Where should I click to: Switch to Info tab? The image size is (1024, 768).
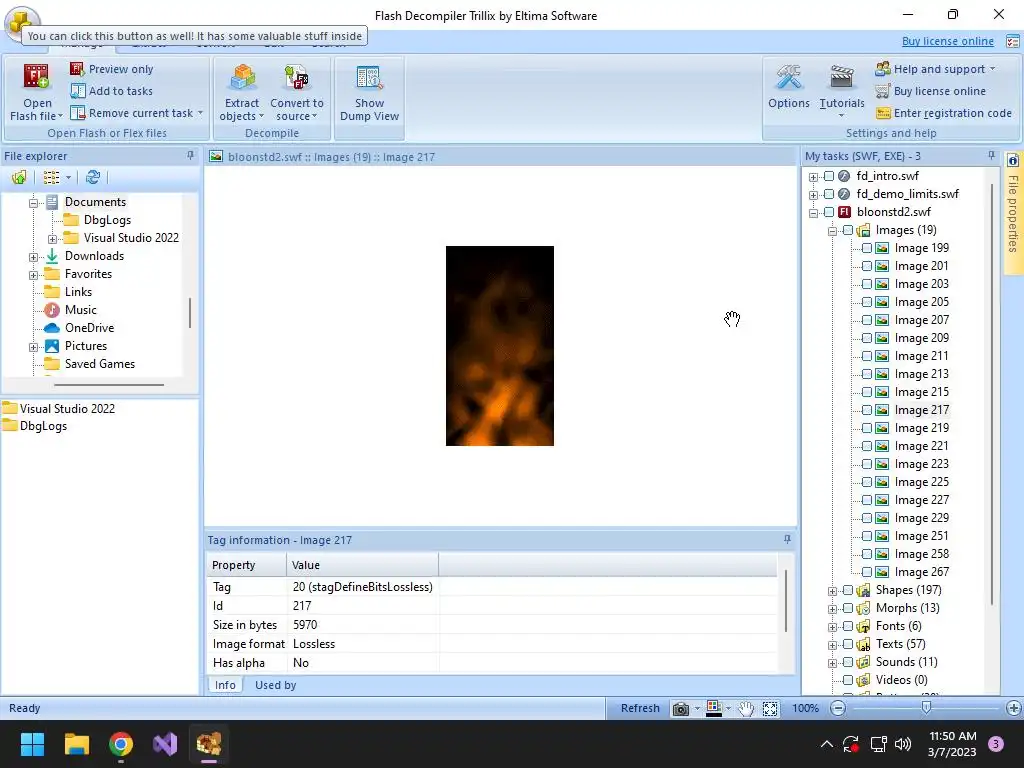(225, 685)
